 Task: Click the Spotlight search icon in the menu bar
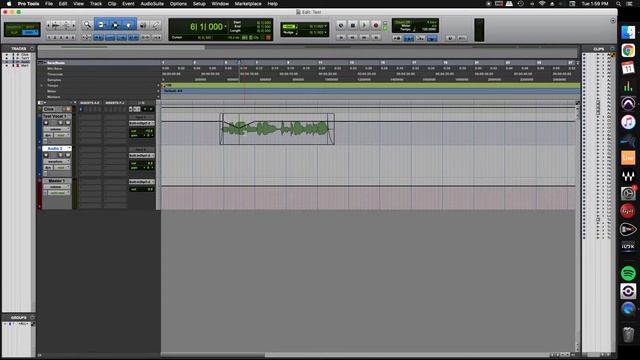tap(619, 4)
